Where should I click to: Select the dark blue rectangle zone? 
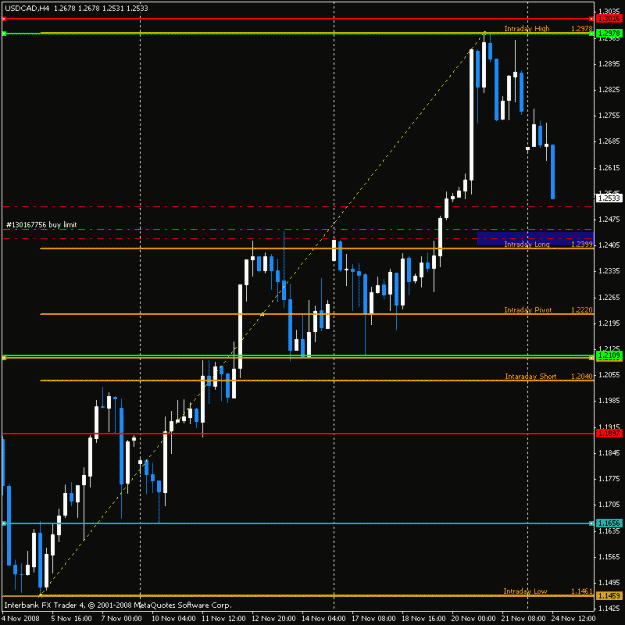tap(535, 238)
